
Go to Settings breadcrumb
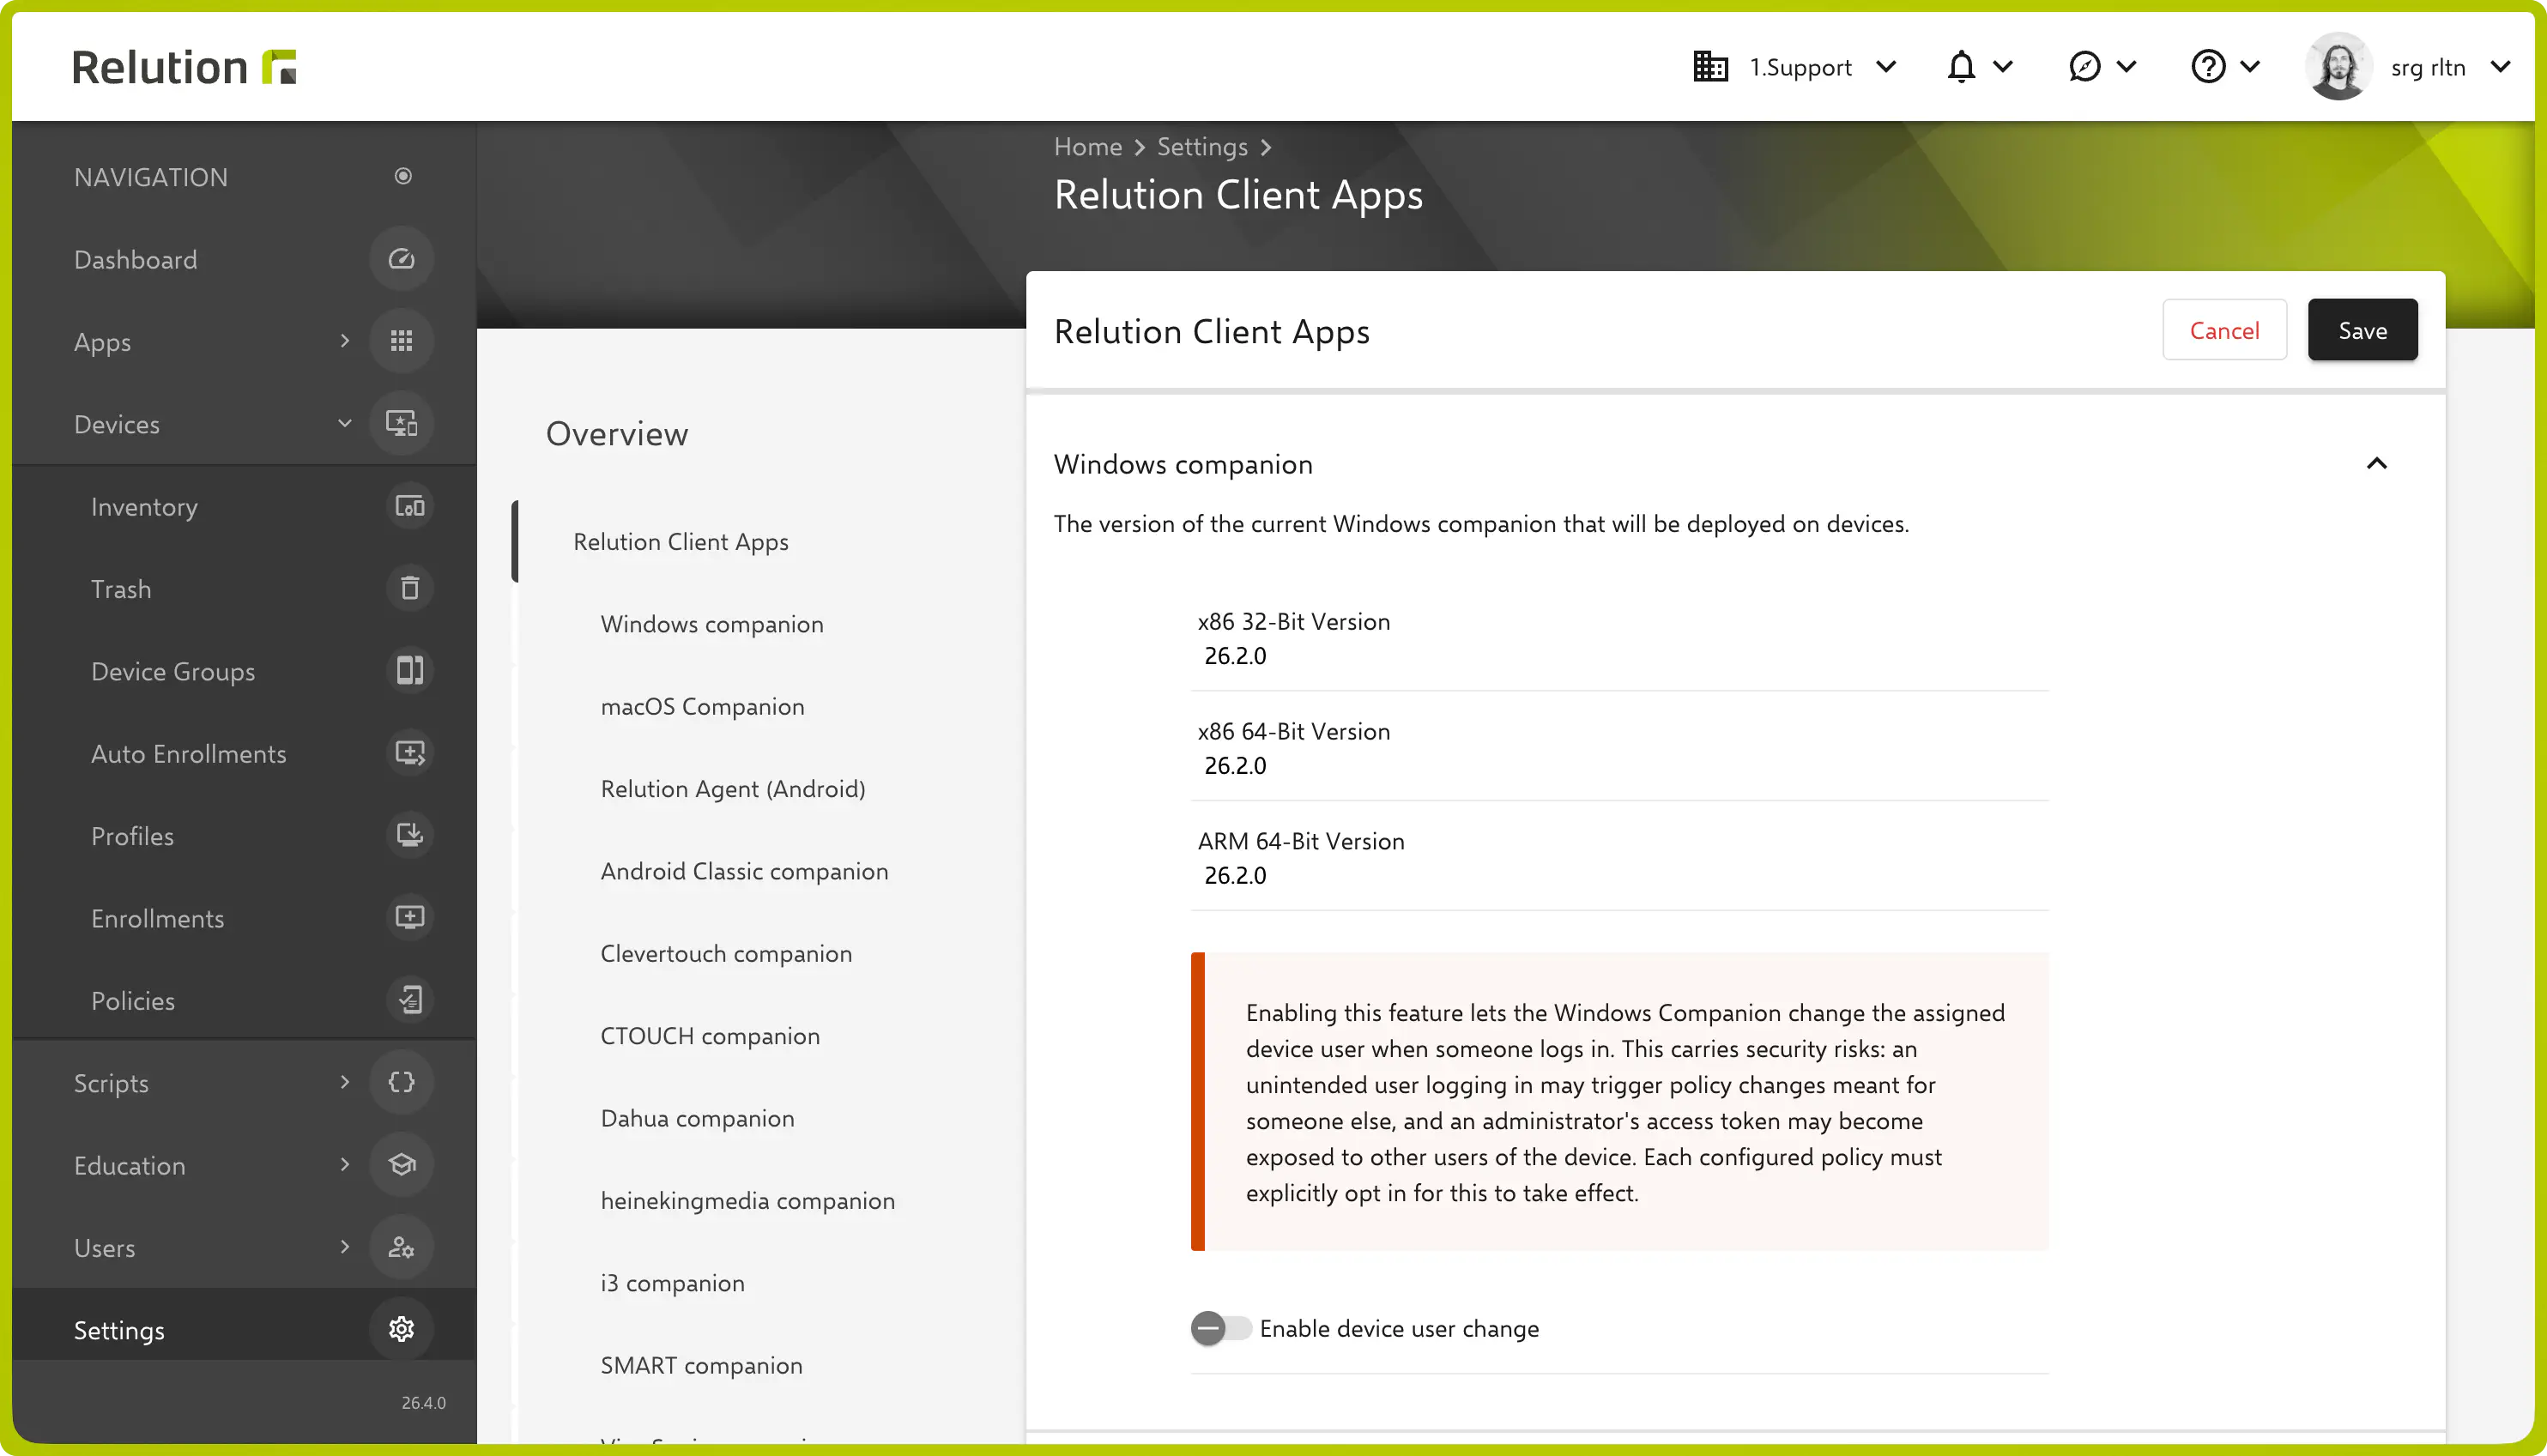pyautogui.click(x=1202, y=146)
